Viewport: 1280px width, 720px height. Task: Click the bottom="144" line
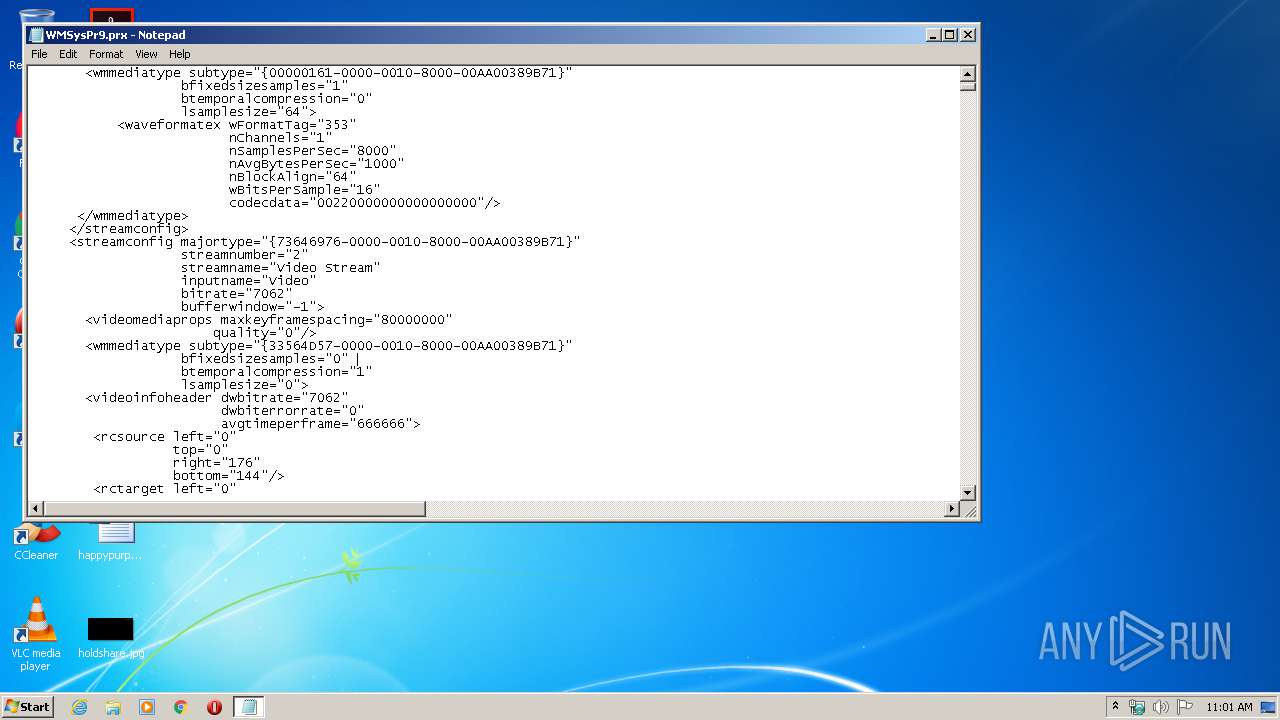228,476
